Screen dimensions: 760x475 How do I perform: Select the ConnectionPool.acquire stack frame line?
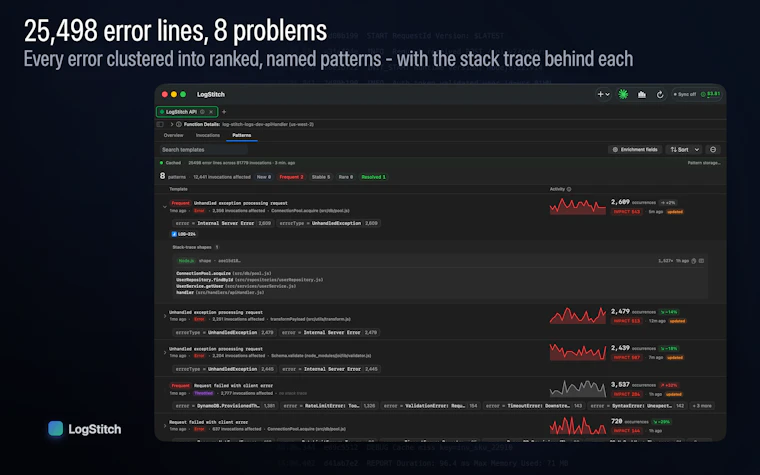(223, 273)
